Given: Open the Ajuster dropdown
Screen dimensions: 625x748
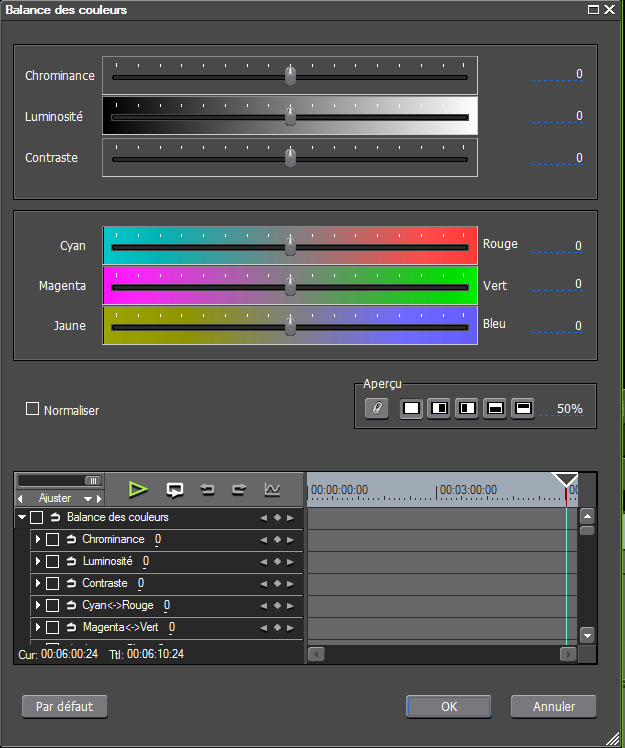Looking at the screenshot, I should click(x=60, y=498).
